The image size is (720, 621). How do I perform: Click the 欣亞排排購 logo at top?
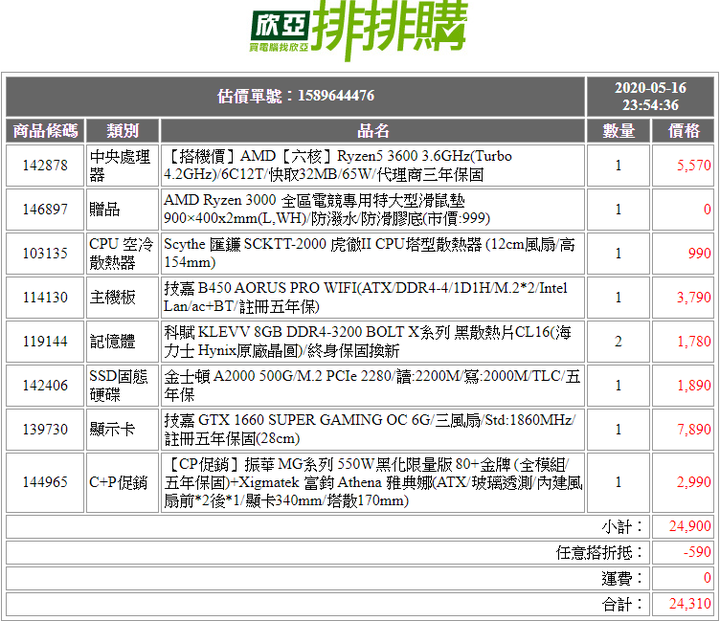[359, 29]
